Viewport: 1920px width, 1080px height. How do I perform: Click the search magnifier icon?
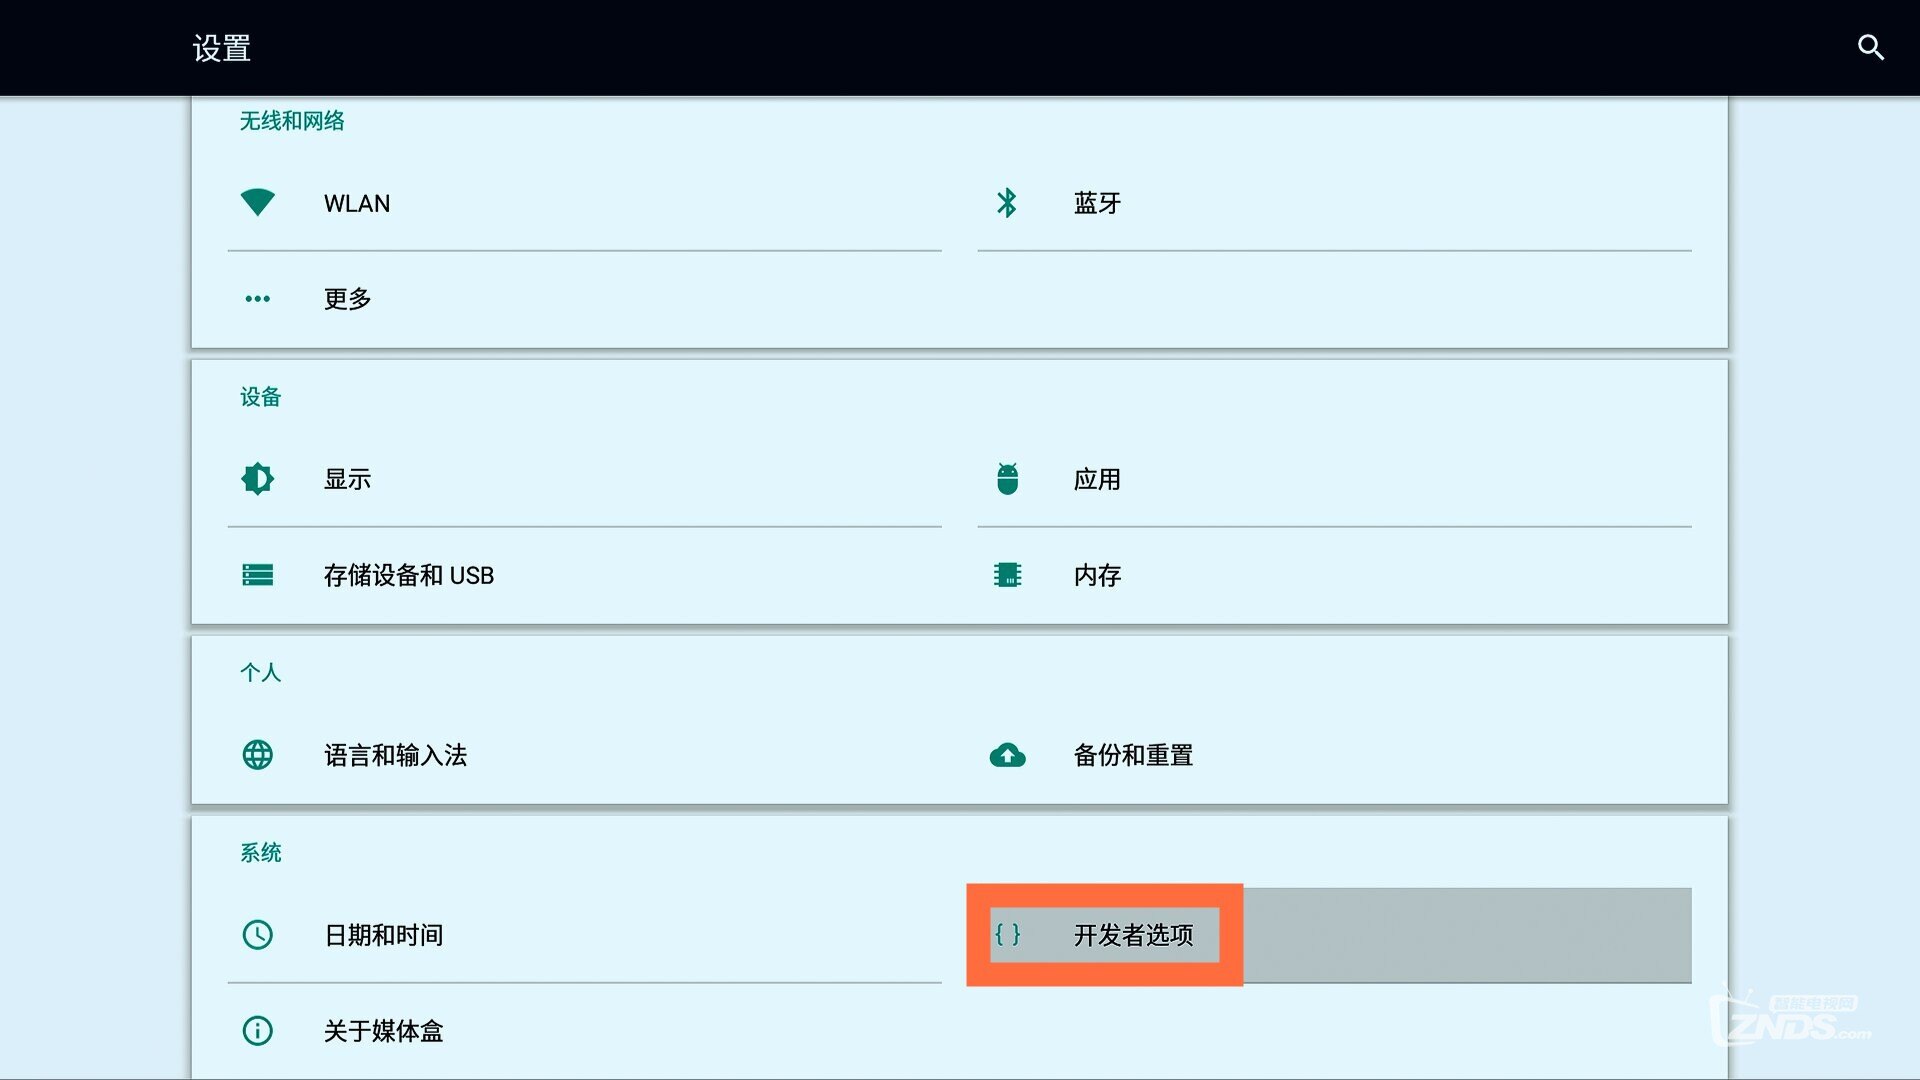coord(1870,47)
